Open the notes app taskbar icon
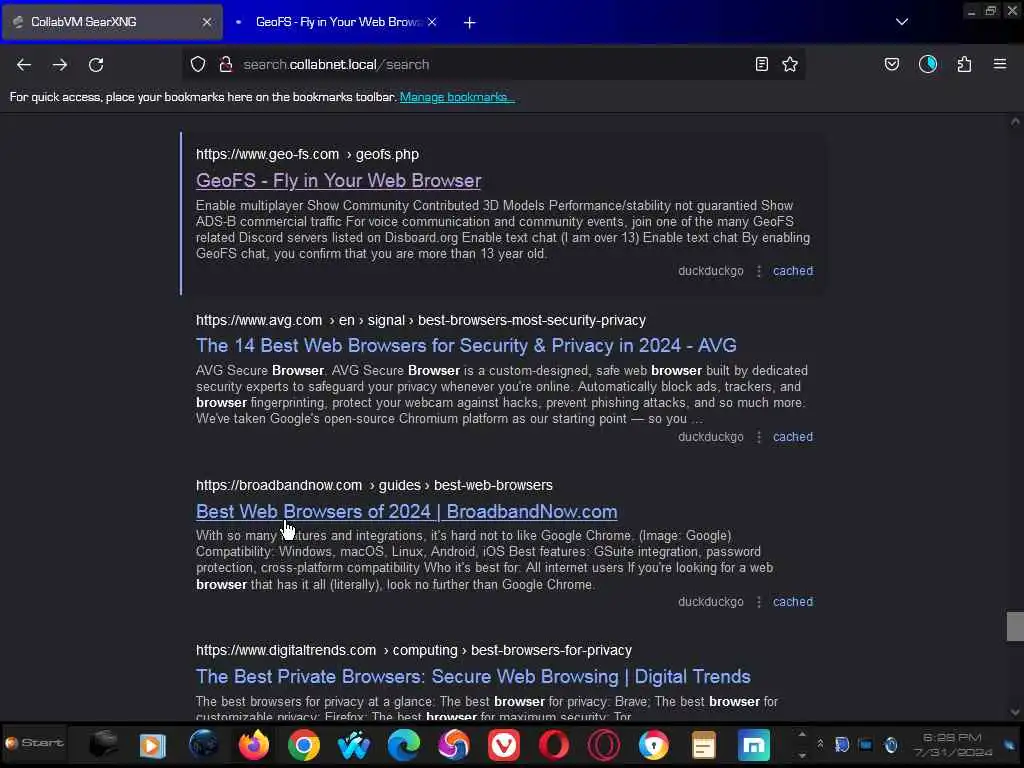 (x=703, y=745)
